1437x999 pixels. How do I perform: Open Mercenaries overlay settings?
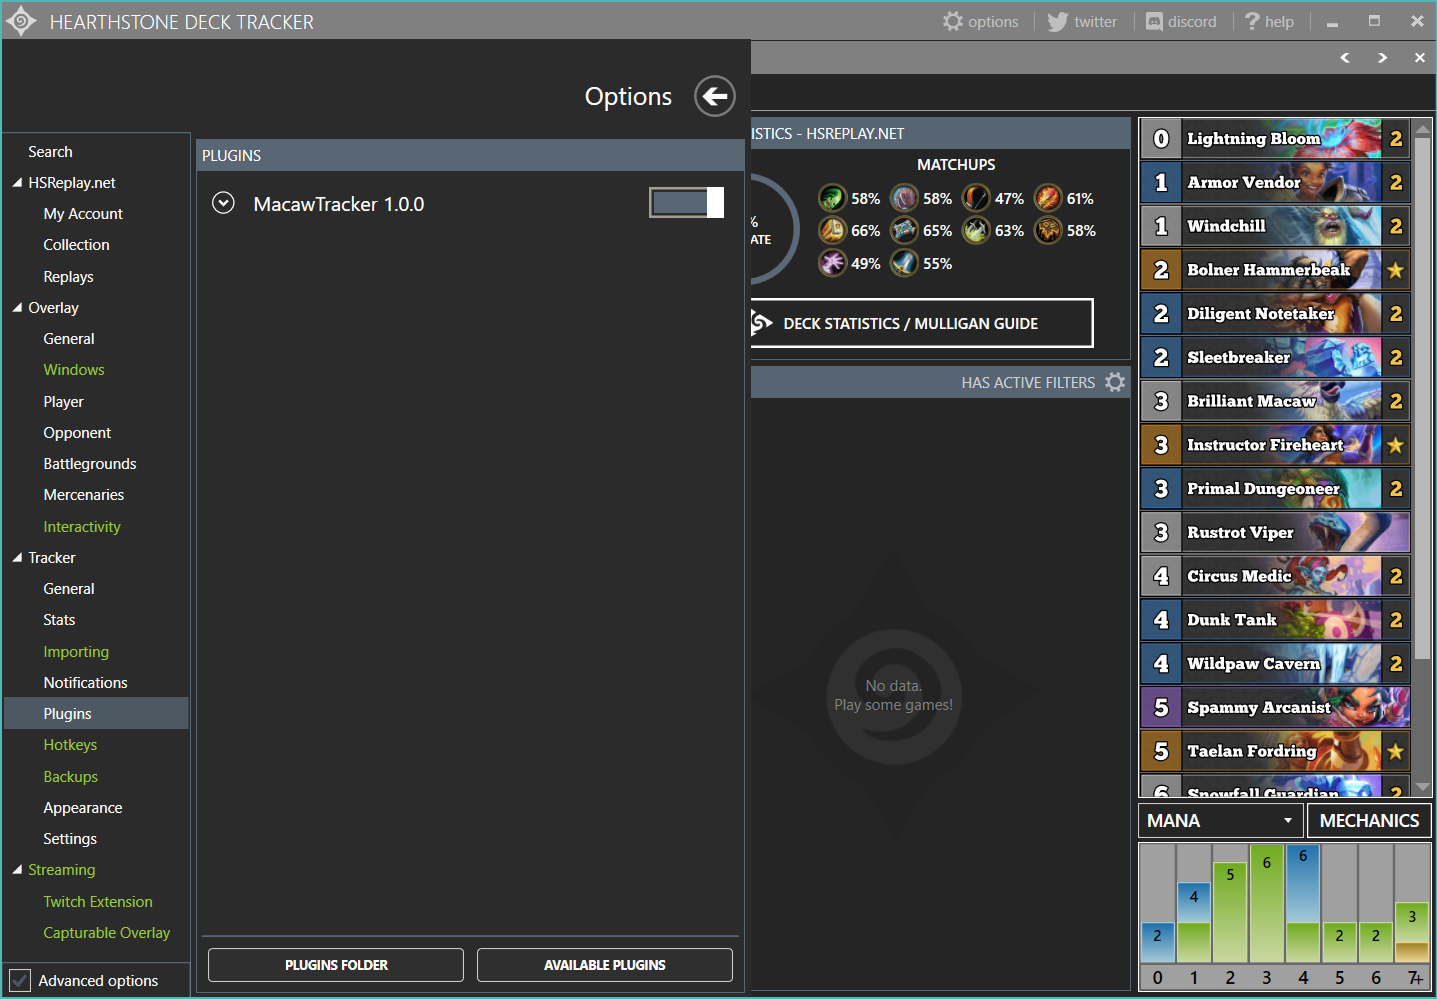(x=84, y=495)
